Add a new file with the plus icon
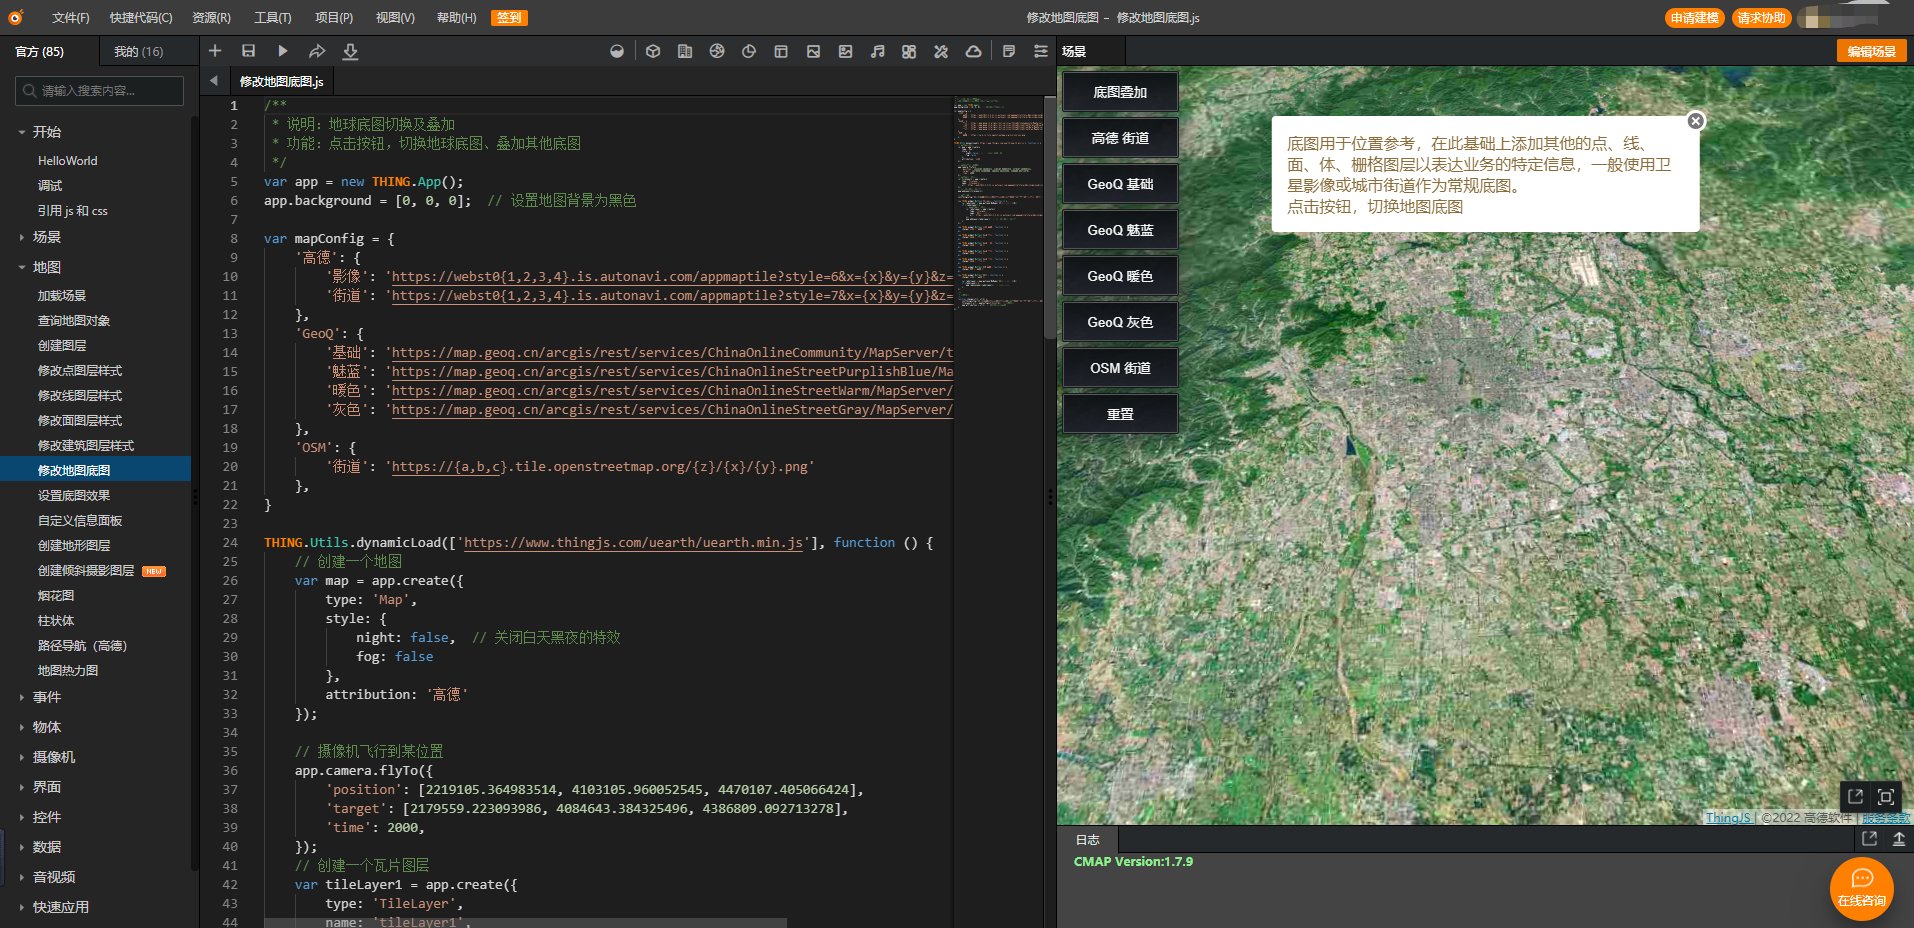Image resolution: width=1914 pixels, height=928 pixels. click(x=215, y=51)
